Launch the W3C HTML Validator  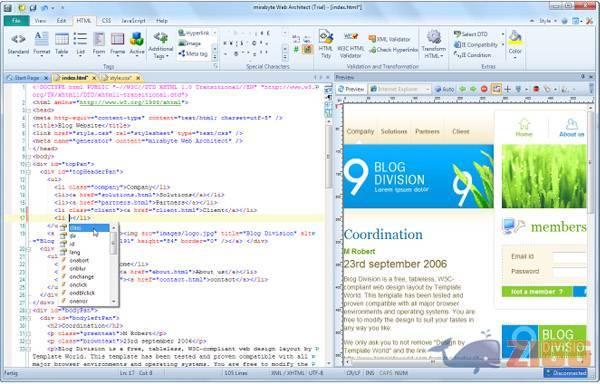[x=351, y=45]
